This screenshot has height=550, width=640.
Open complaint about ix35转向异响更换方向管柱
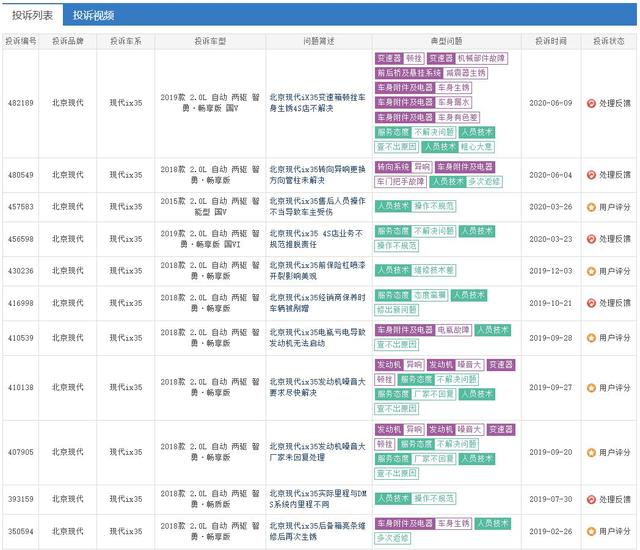[x=317, y=175]
